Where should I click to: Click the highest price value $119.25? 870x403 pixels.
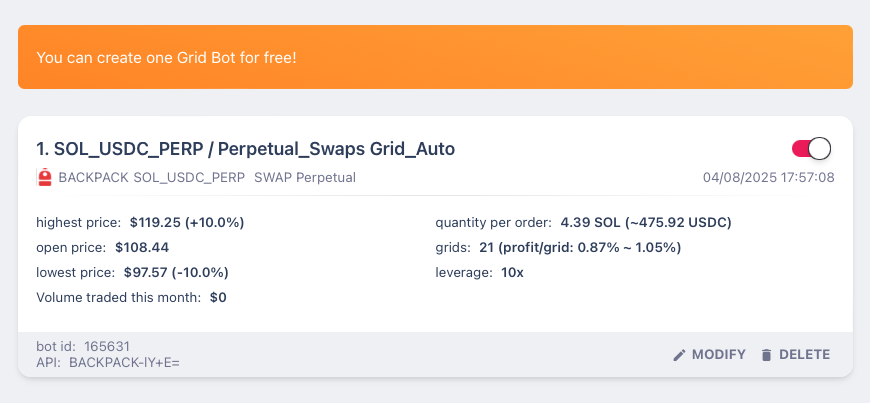tap(187, 223)
